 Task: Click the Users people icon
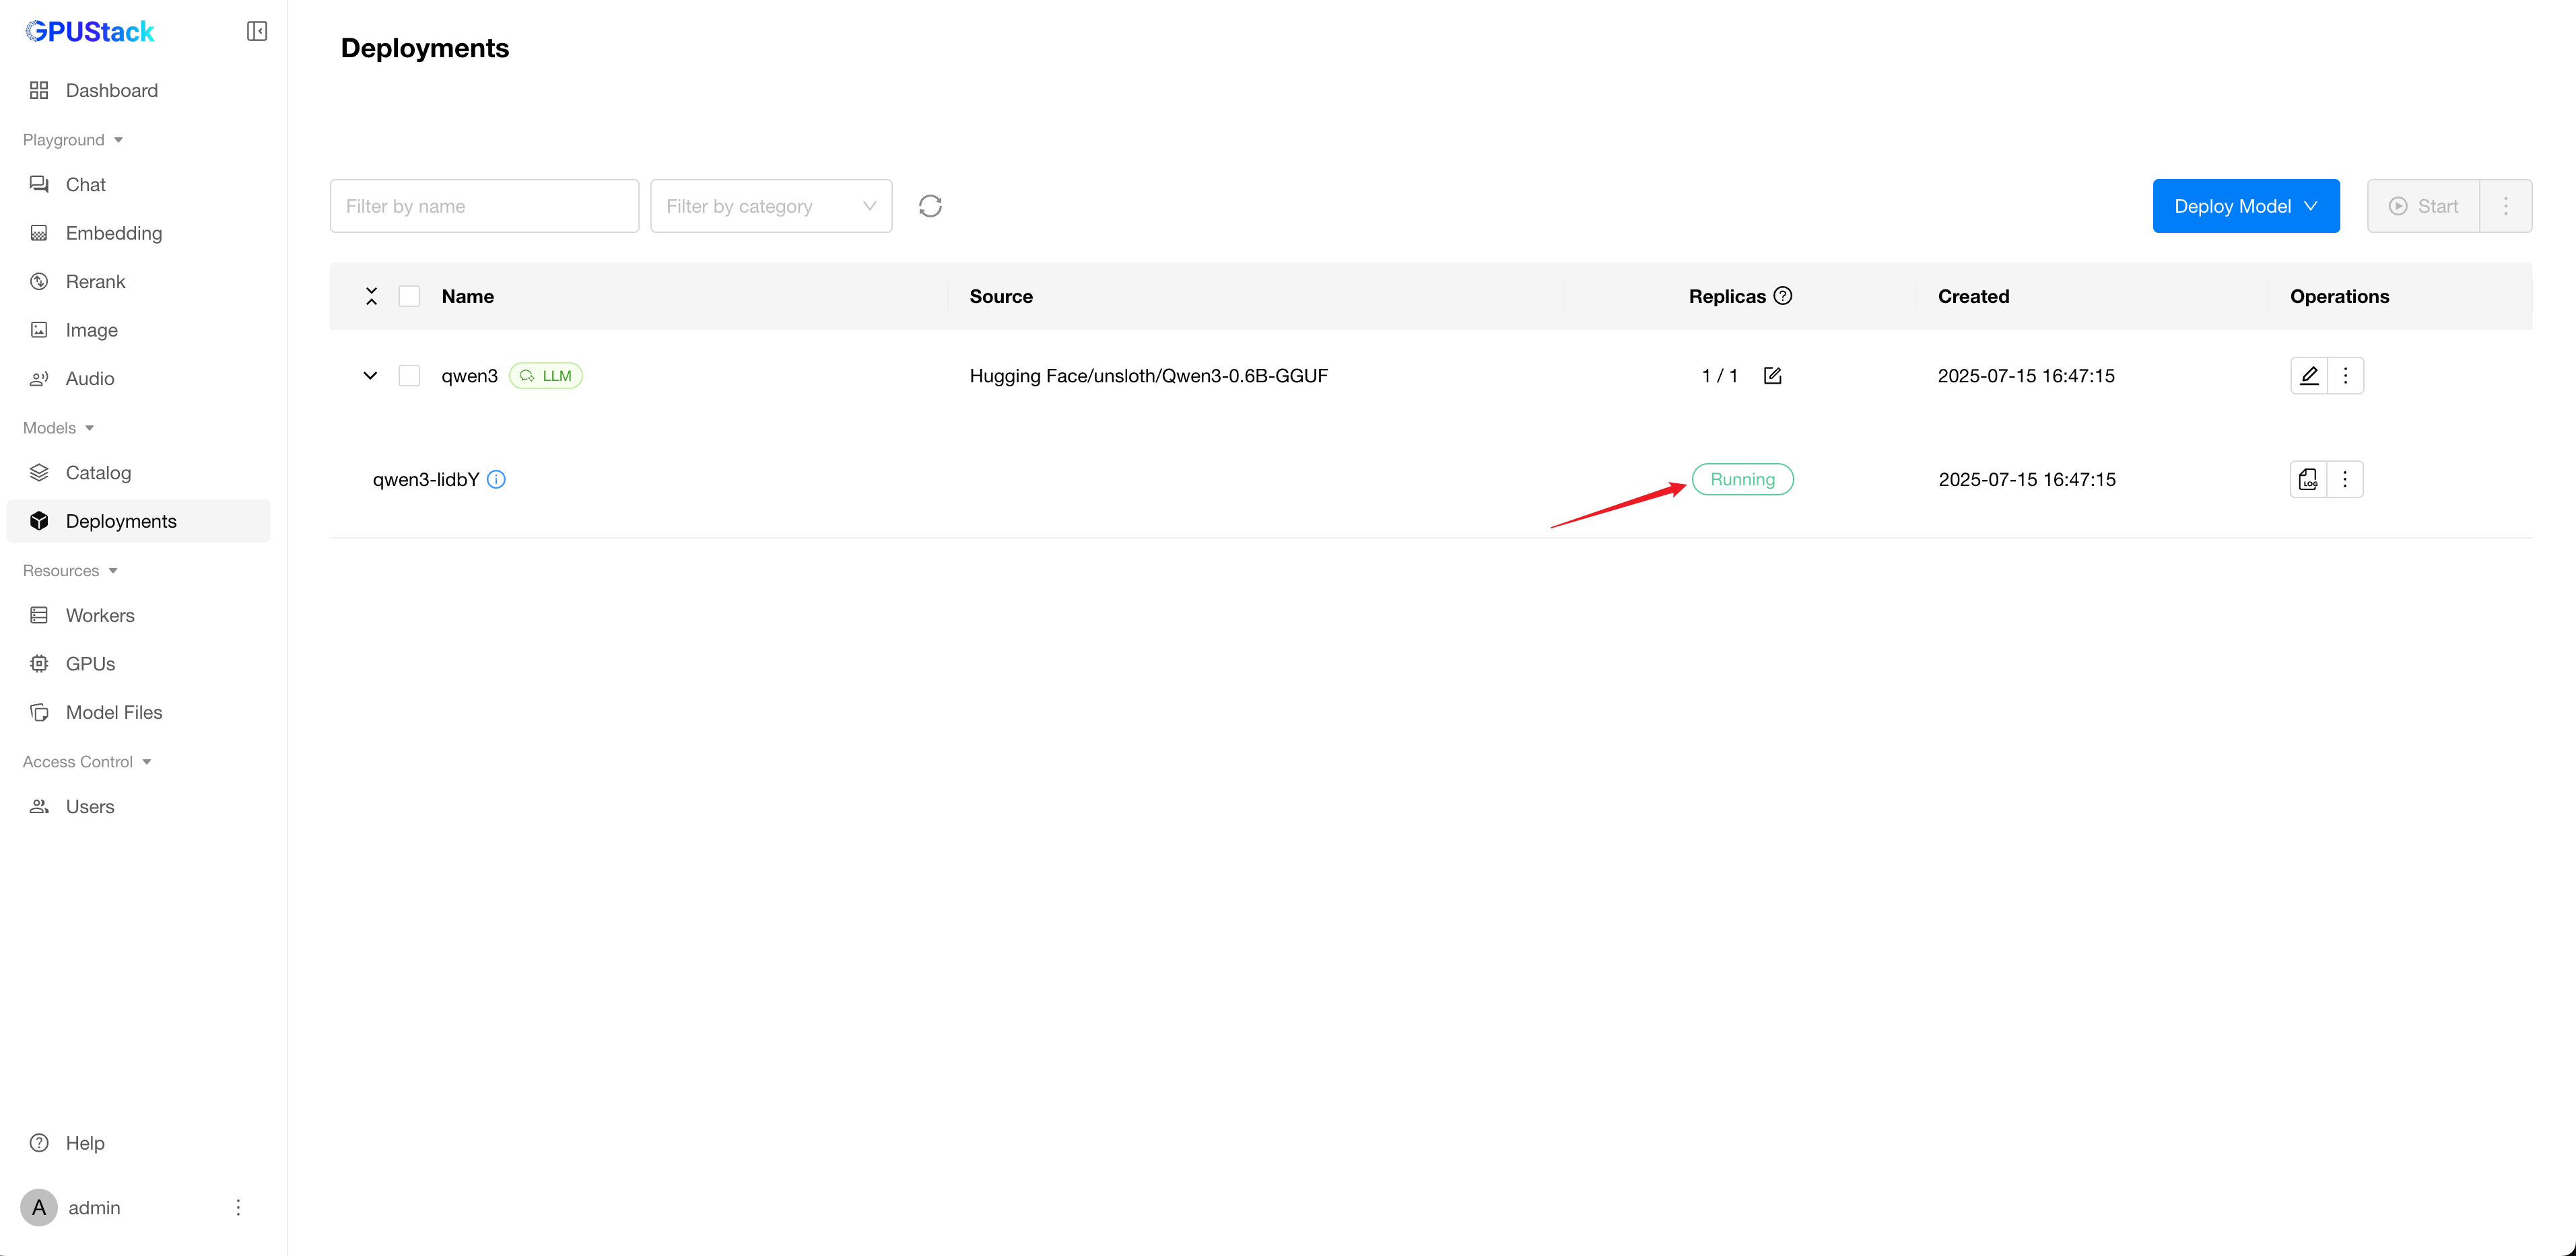click(39, 807)
